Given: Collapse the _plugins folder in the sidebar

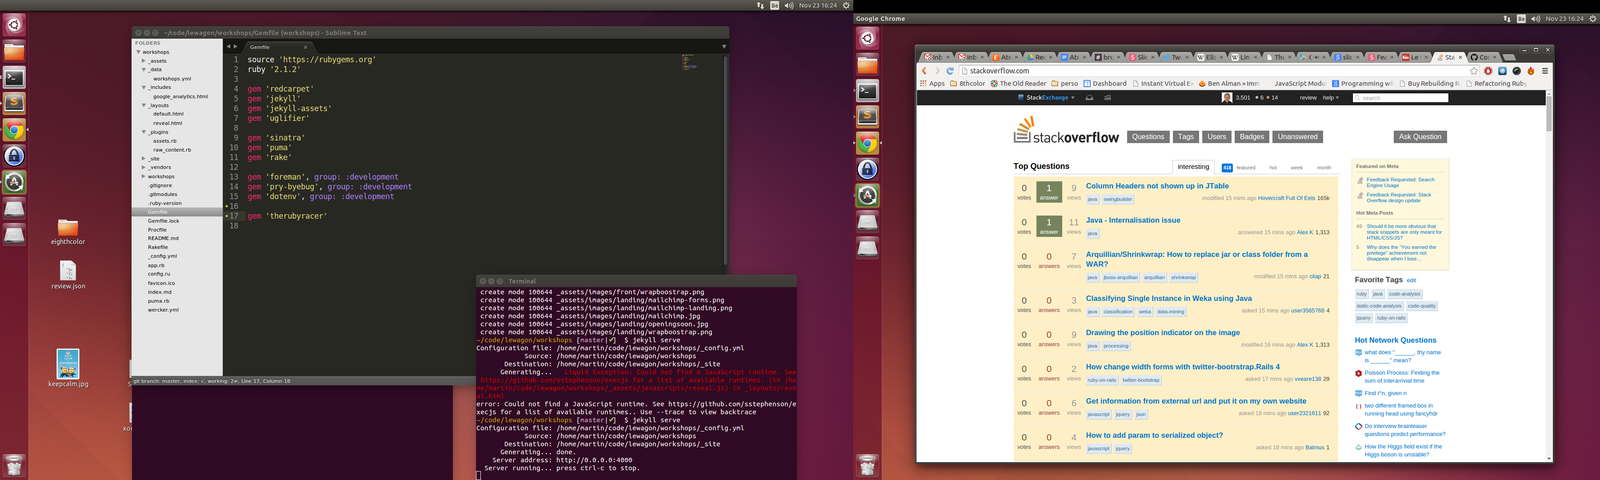Looking at the screenshot, I should [x=144, y=132].
